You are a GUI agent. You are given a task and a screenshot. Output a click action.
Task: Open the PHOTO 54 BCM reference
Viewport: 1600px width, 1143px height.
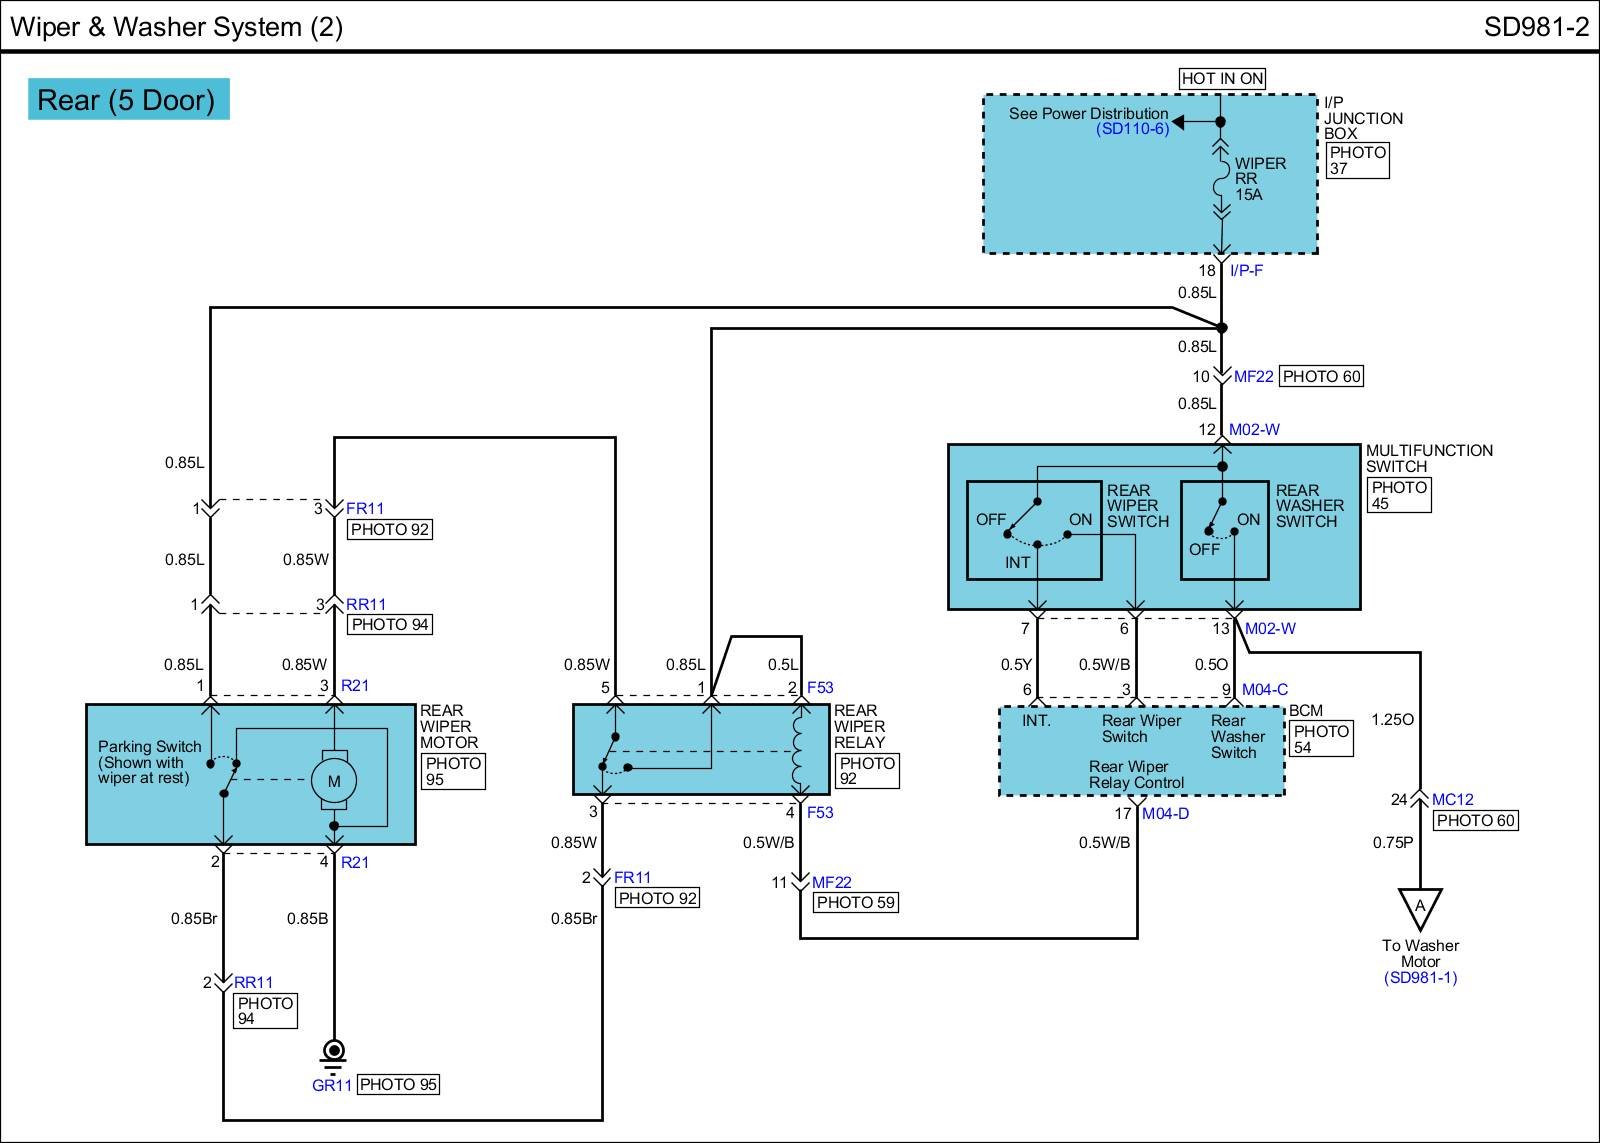(1321, 739)
